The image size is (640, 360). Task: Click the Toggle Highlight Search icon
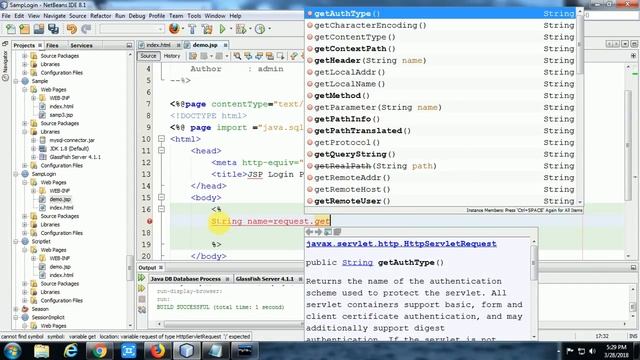click(270, 56)
